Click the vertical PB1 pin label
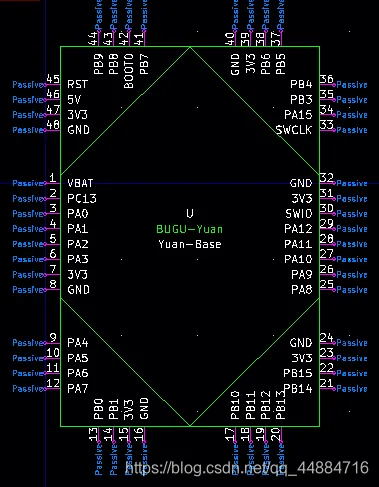Viewport: 379px width, 487px height. (x=114, y=409)
